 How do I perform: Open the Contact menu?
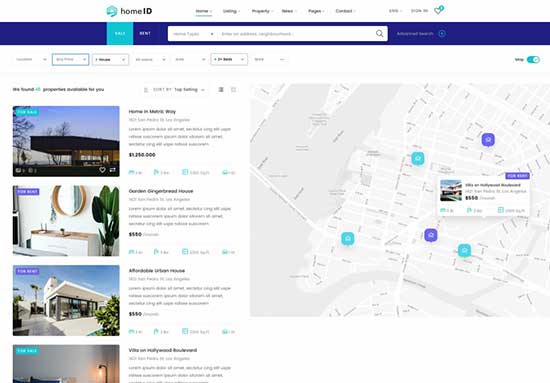pos(346,11)
